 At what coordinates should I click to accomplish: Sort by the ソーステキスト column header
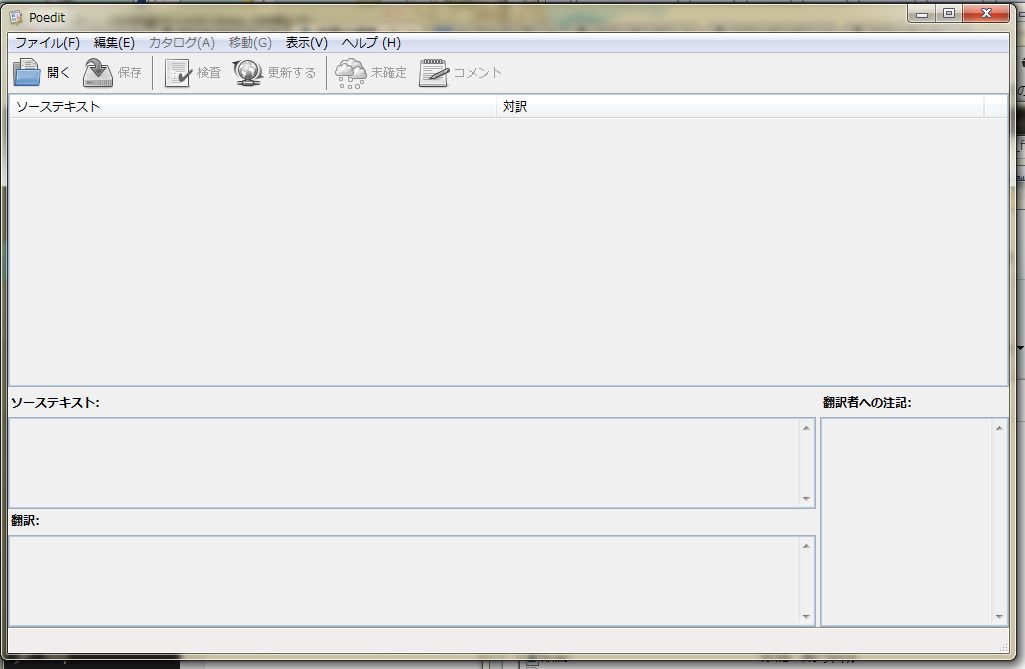tap(250, 106)
